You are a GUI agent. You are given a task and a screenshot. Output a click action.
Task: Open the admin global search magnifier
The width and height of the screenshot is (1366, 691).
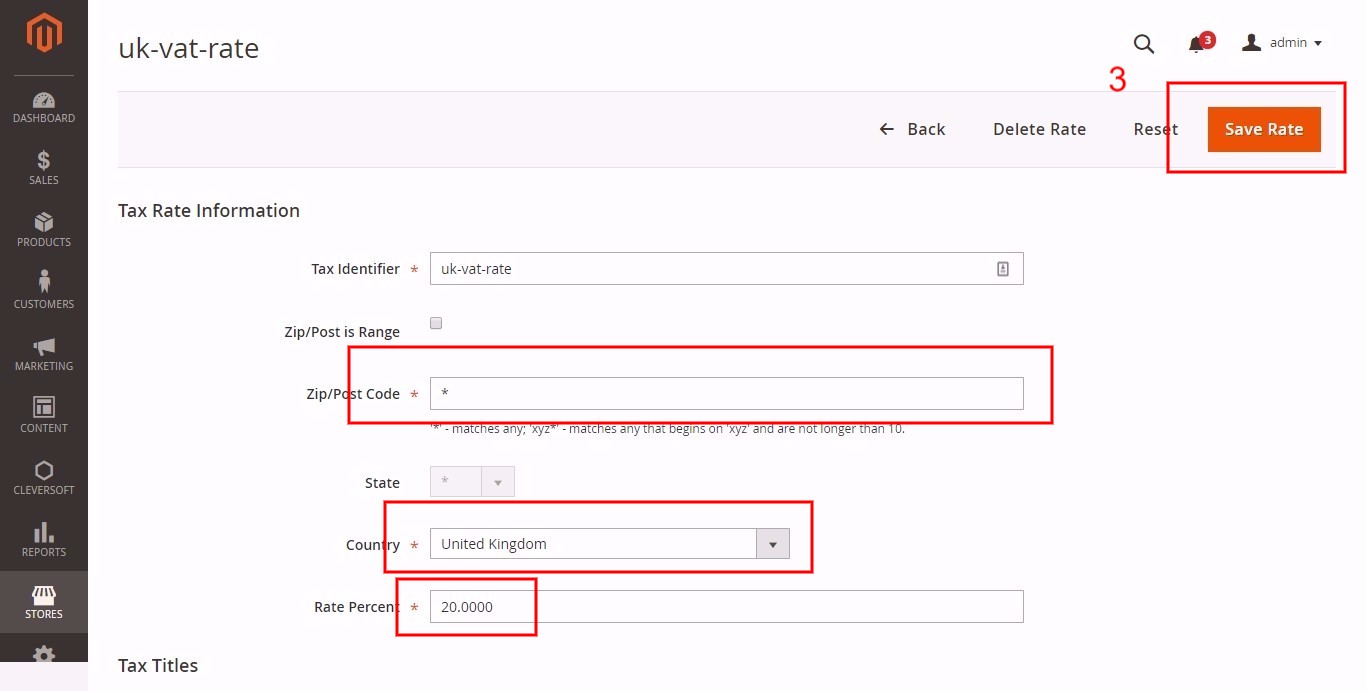1143,44
